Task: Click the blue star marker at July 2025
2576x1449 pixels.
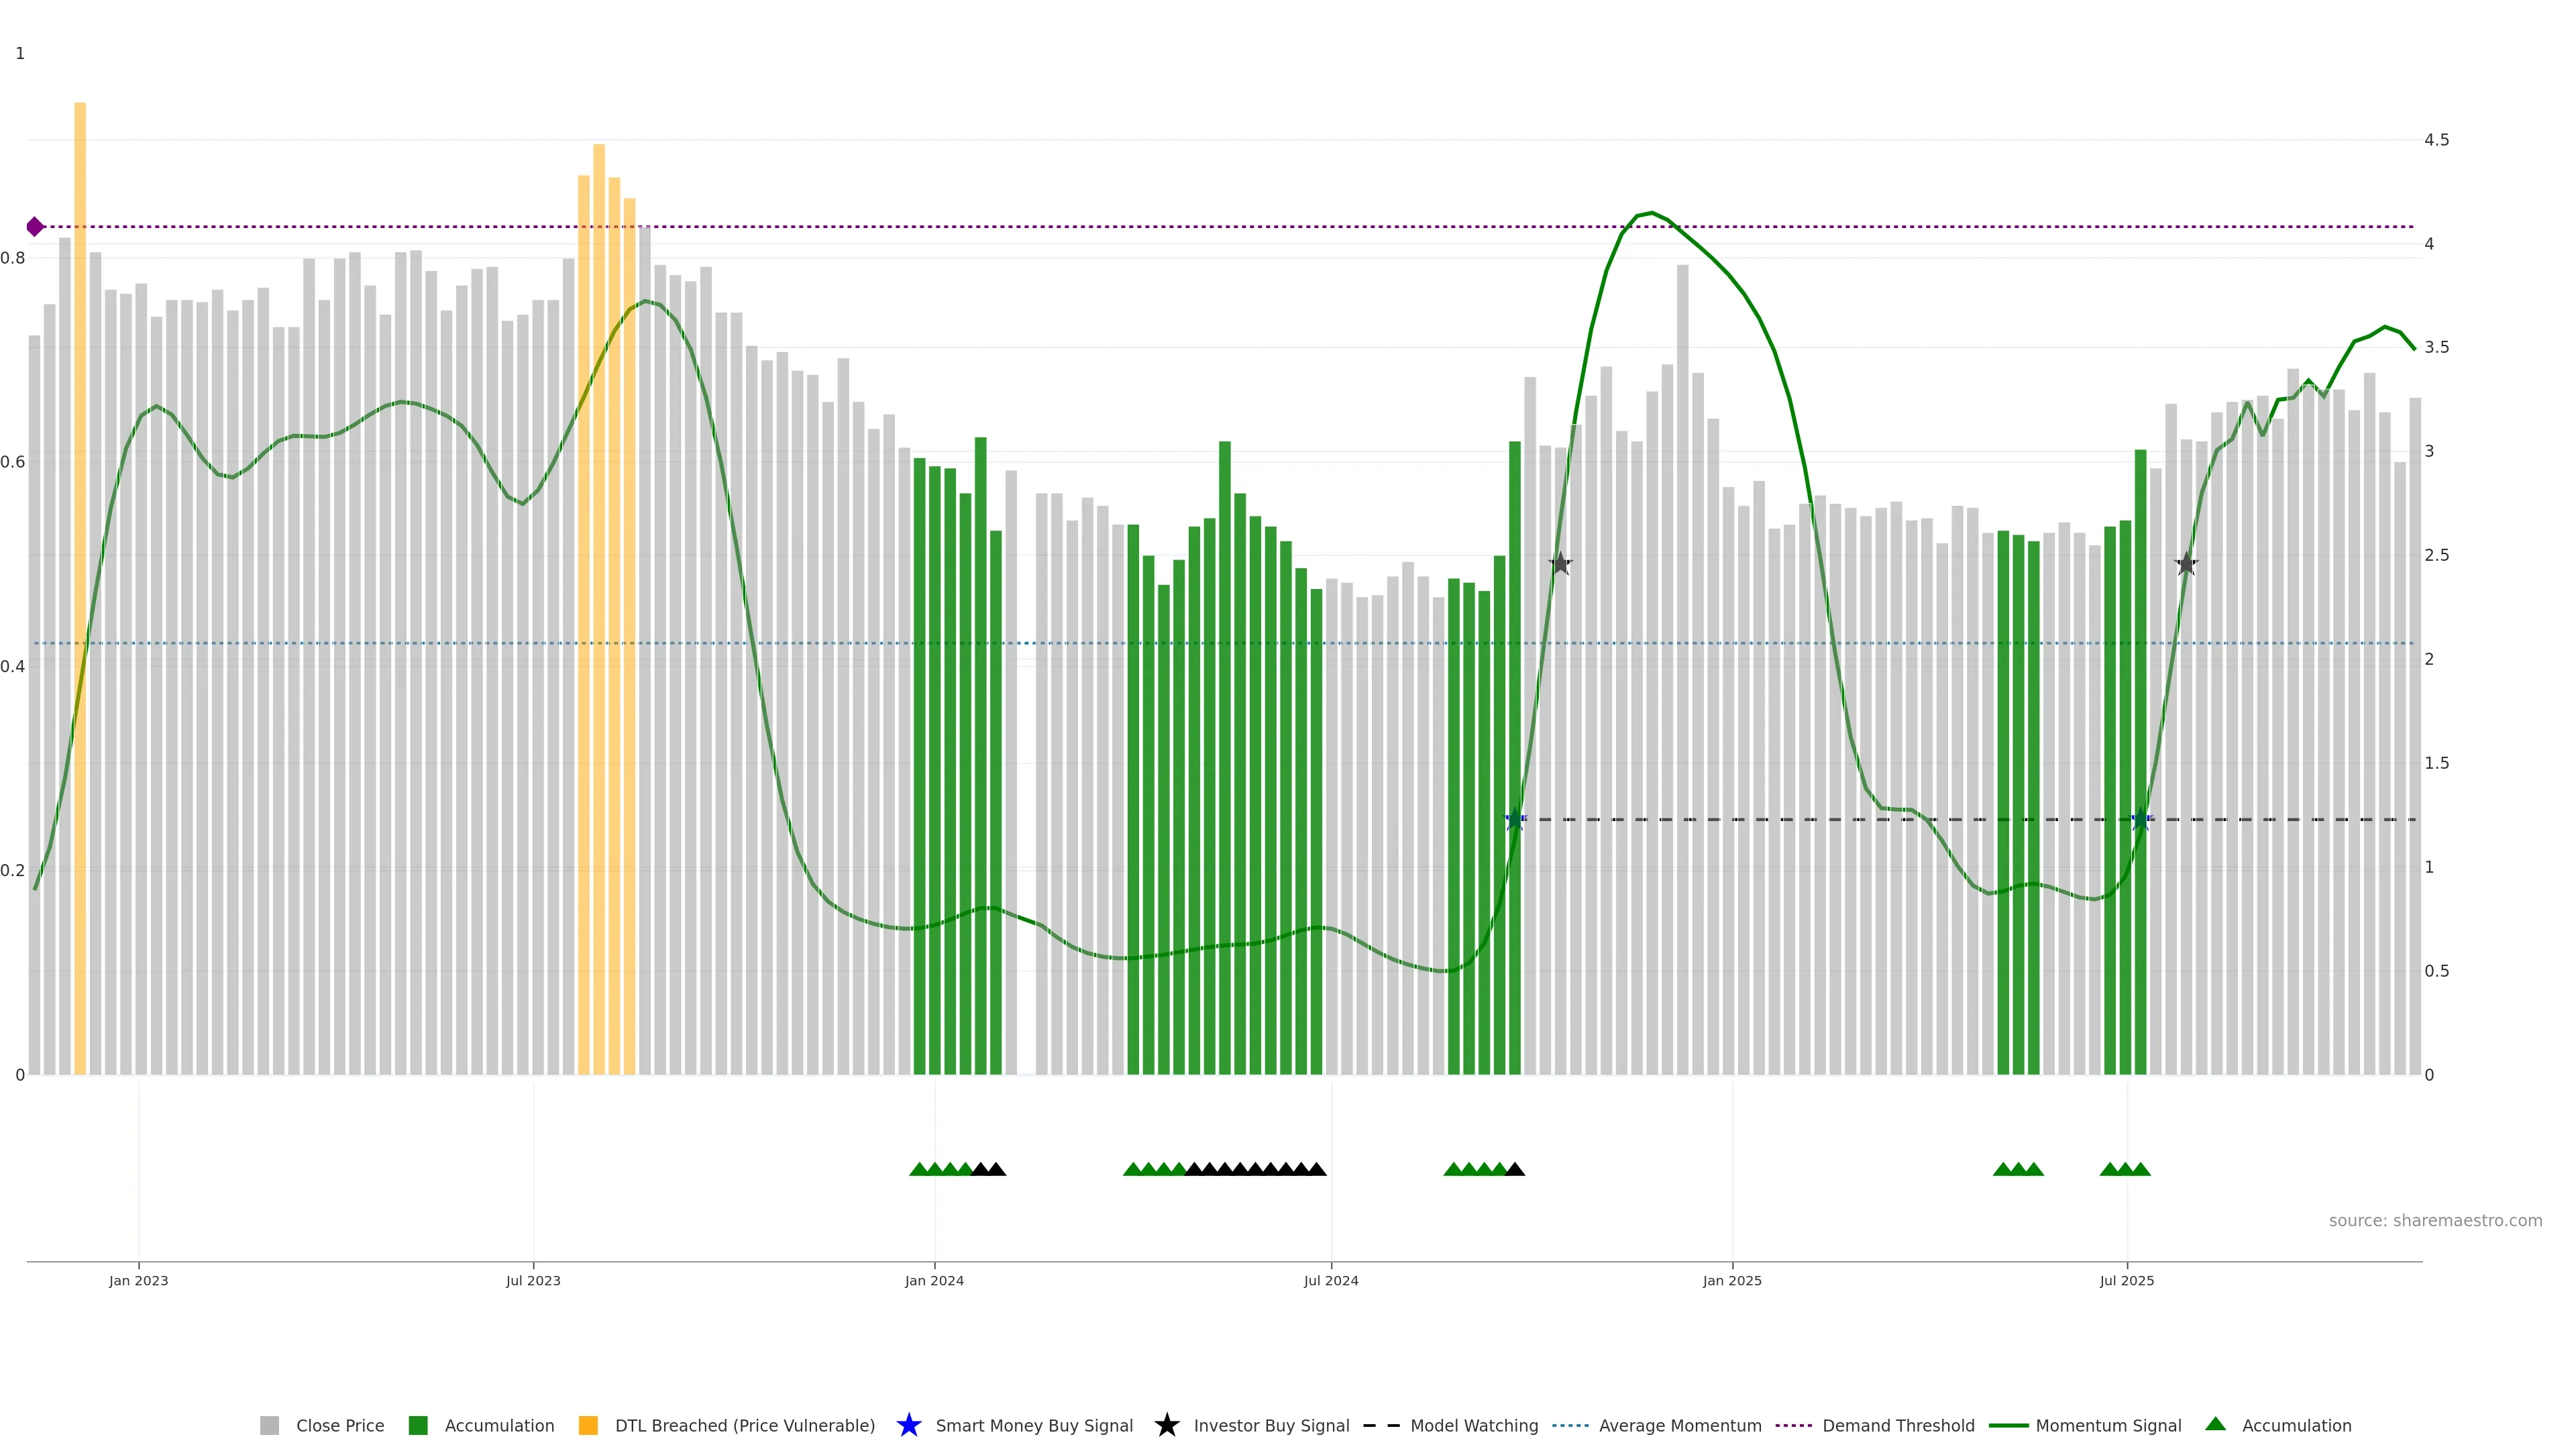Action: 2140,820
